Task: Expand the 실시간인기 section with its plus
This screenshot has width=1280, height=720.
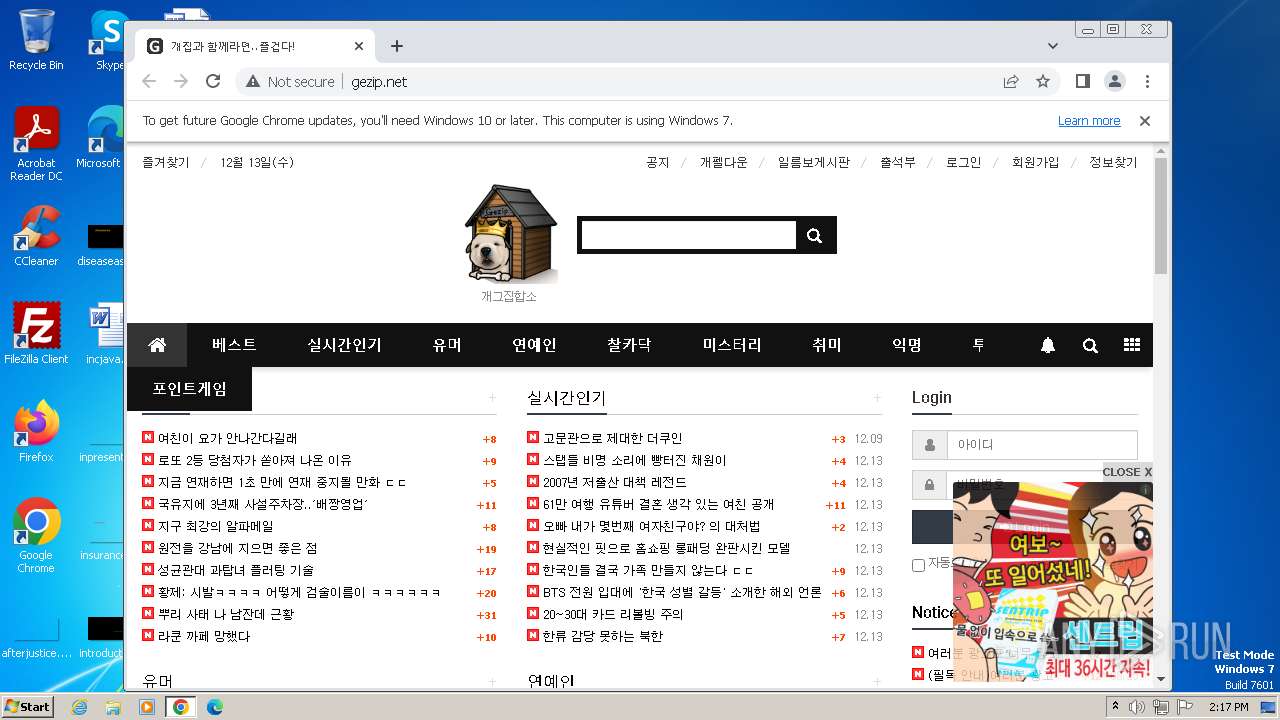Action: coord(877,398)
